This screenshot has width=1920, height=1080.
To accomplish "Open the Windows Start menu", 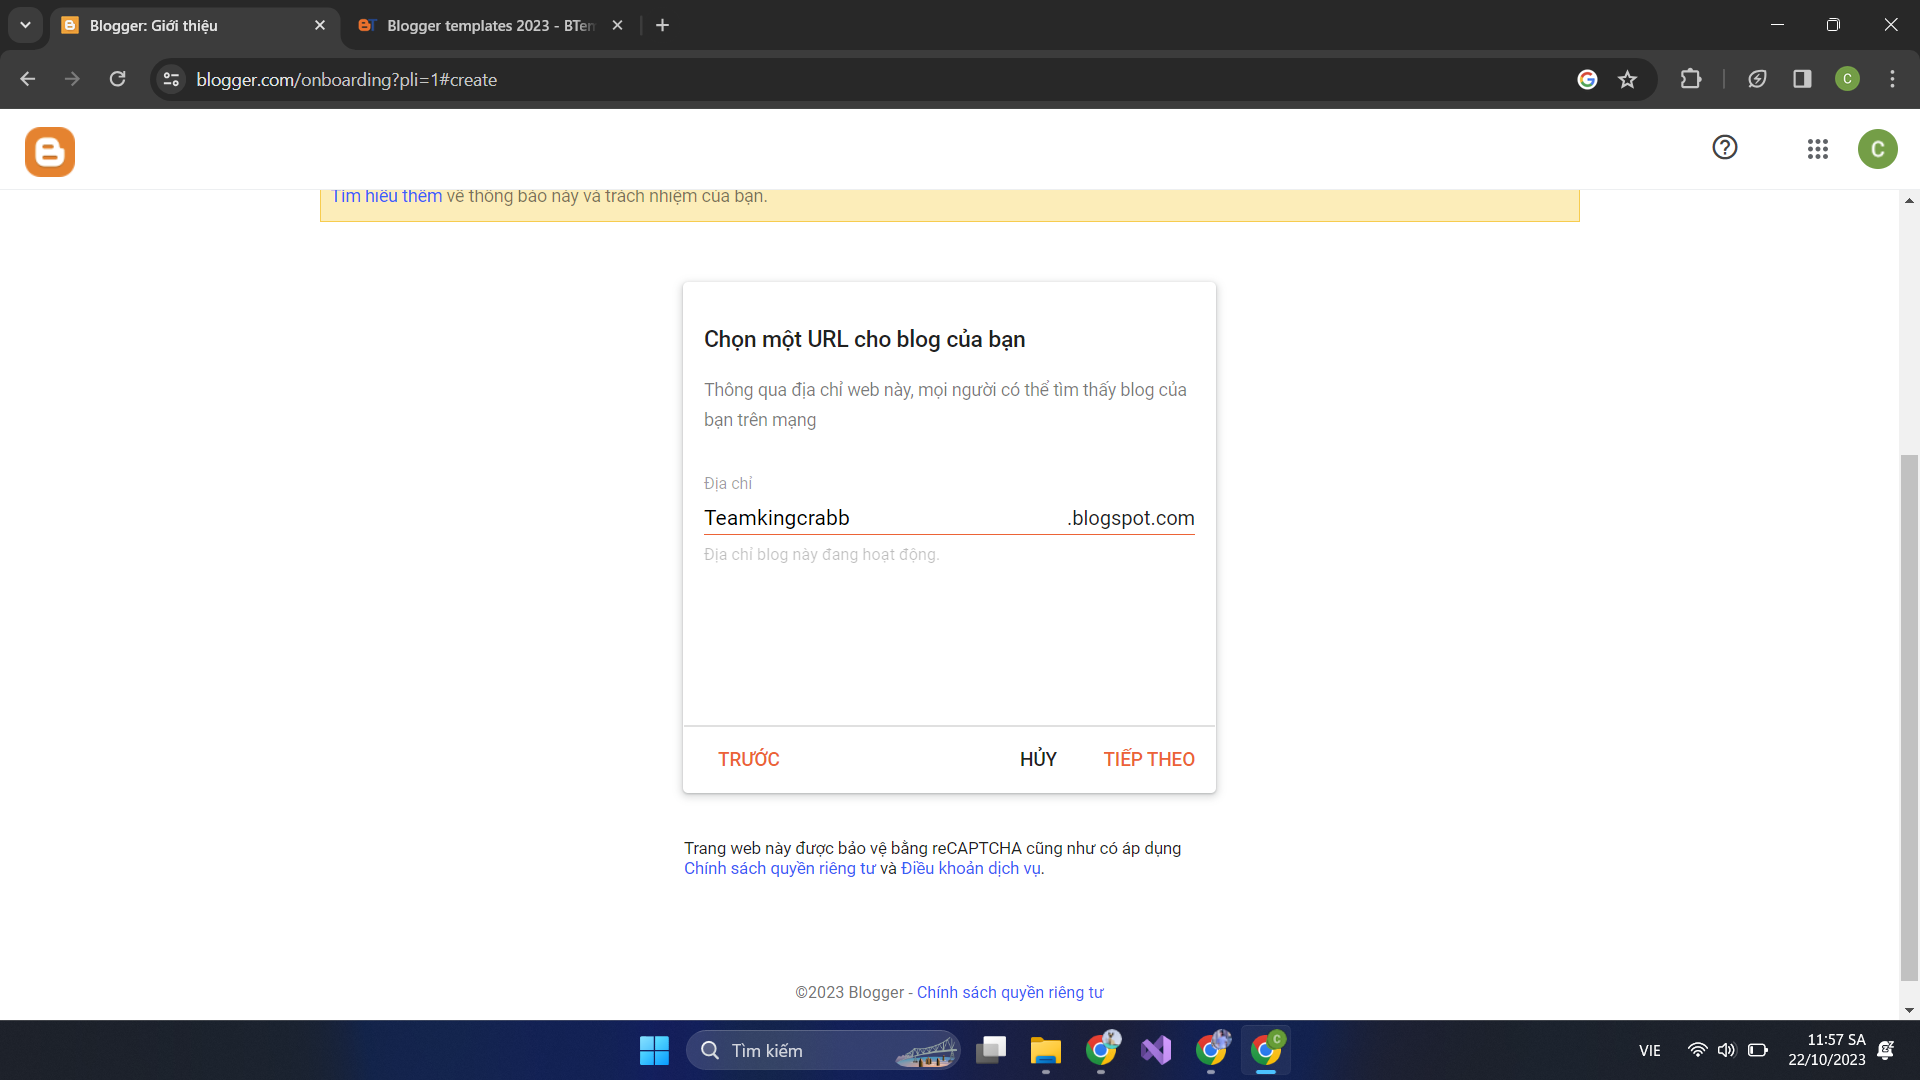I will tap(654, 1050).
